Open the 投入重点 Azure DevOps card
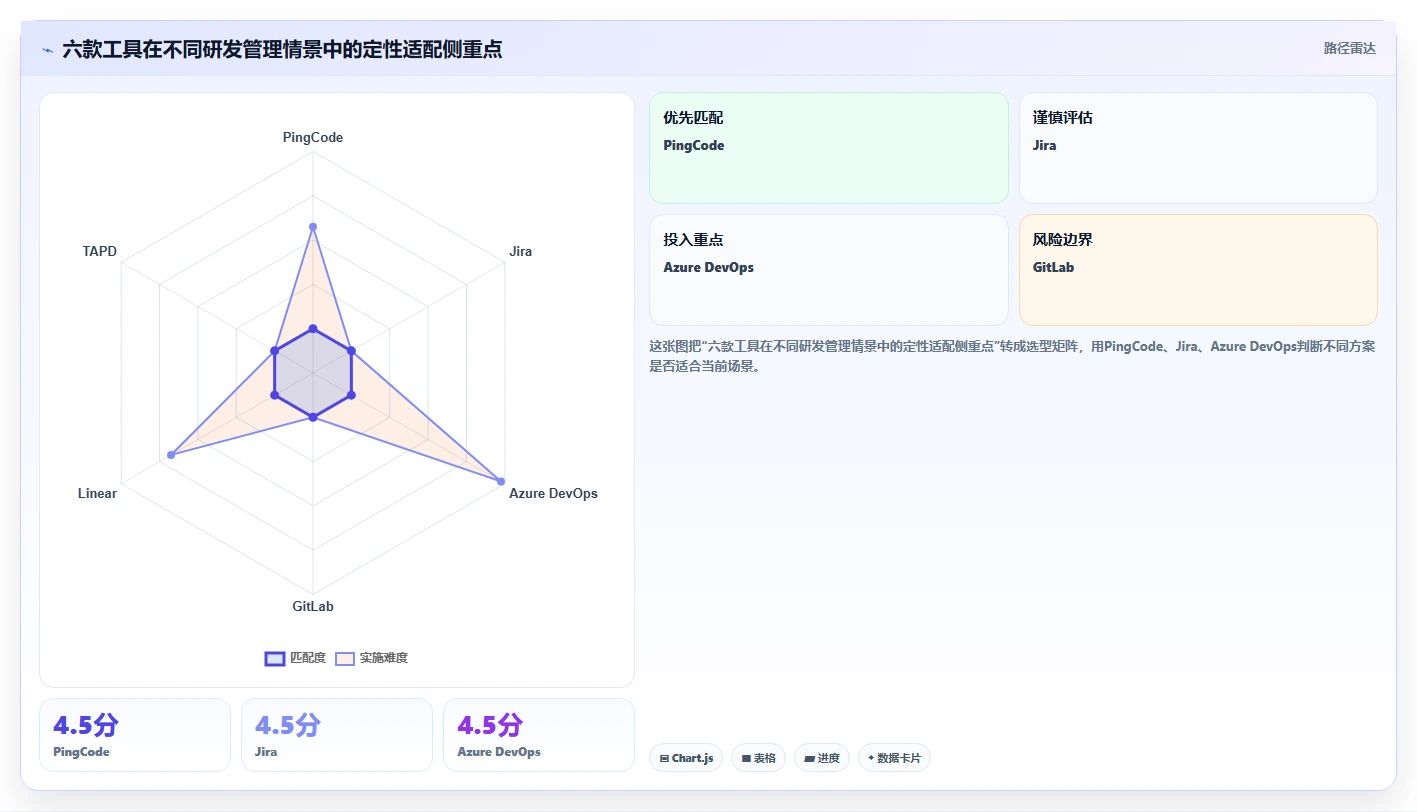This screenshot has height=812, width=1417. (828, 270)
